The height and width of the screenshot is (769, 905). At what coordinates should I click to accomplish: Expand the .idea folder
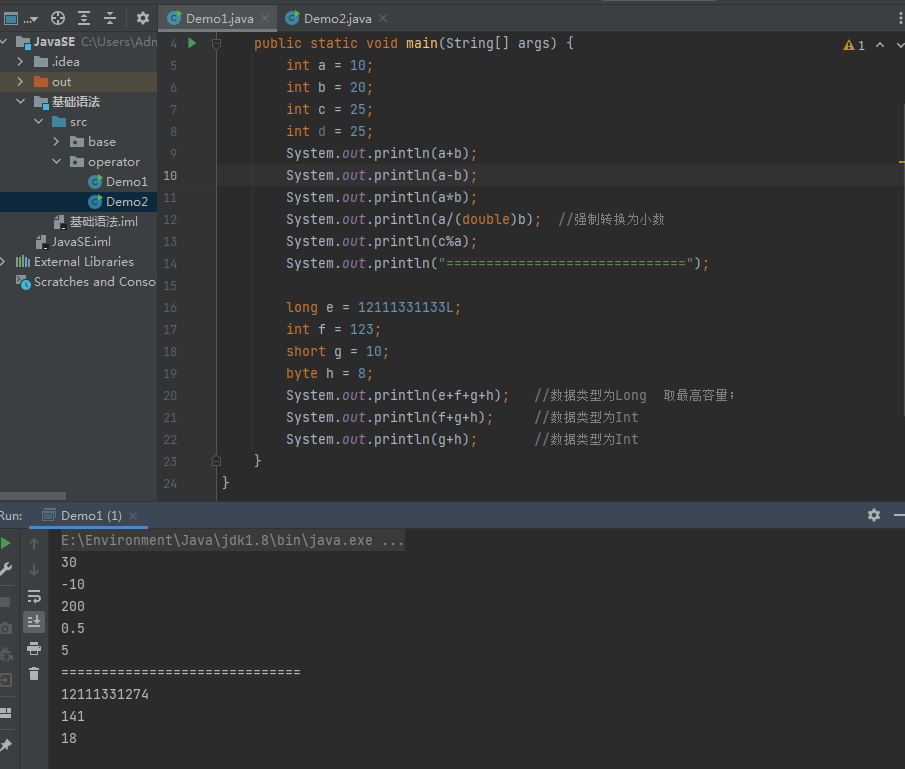(x=20, y=62)
